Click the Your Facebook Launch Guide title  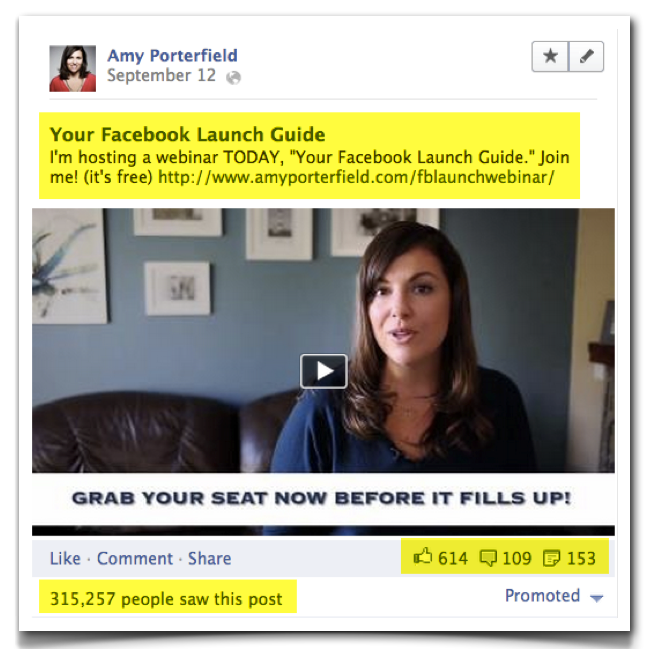coord(188,134)
